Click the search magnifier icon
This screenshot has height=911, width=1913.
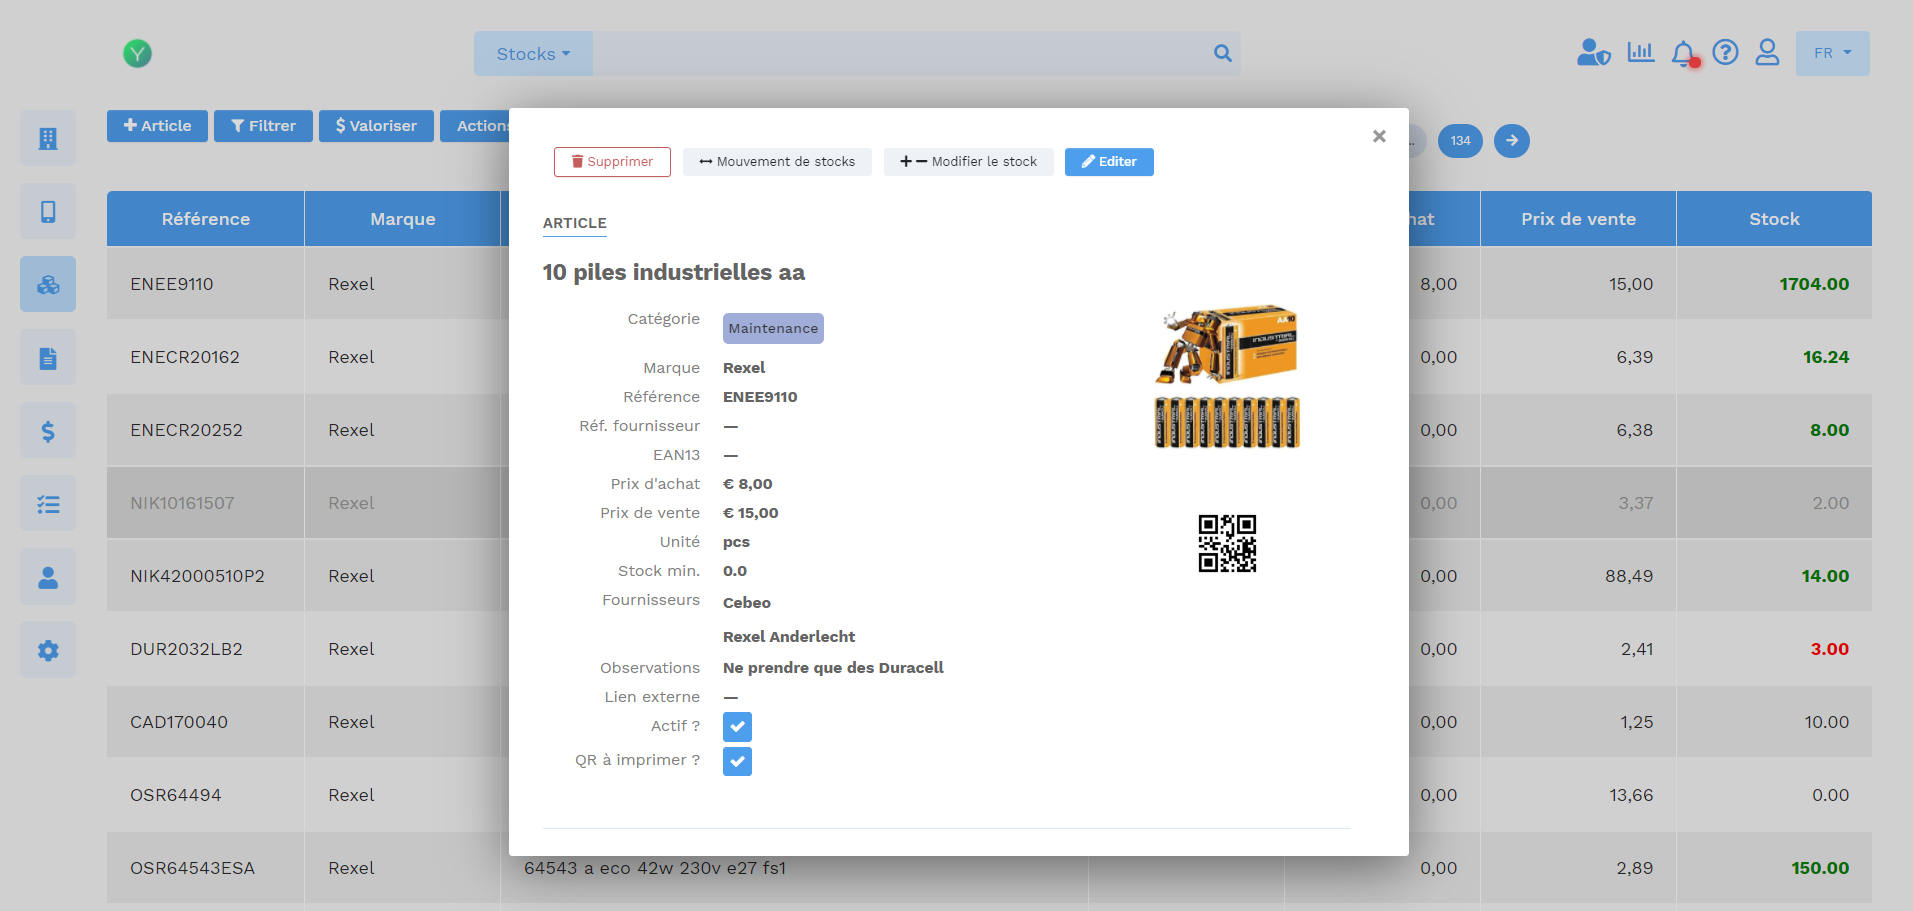(x=1222, y=53)
